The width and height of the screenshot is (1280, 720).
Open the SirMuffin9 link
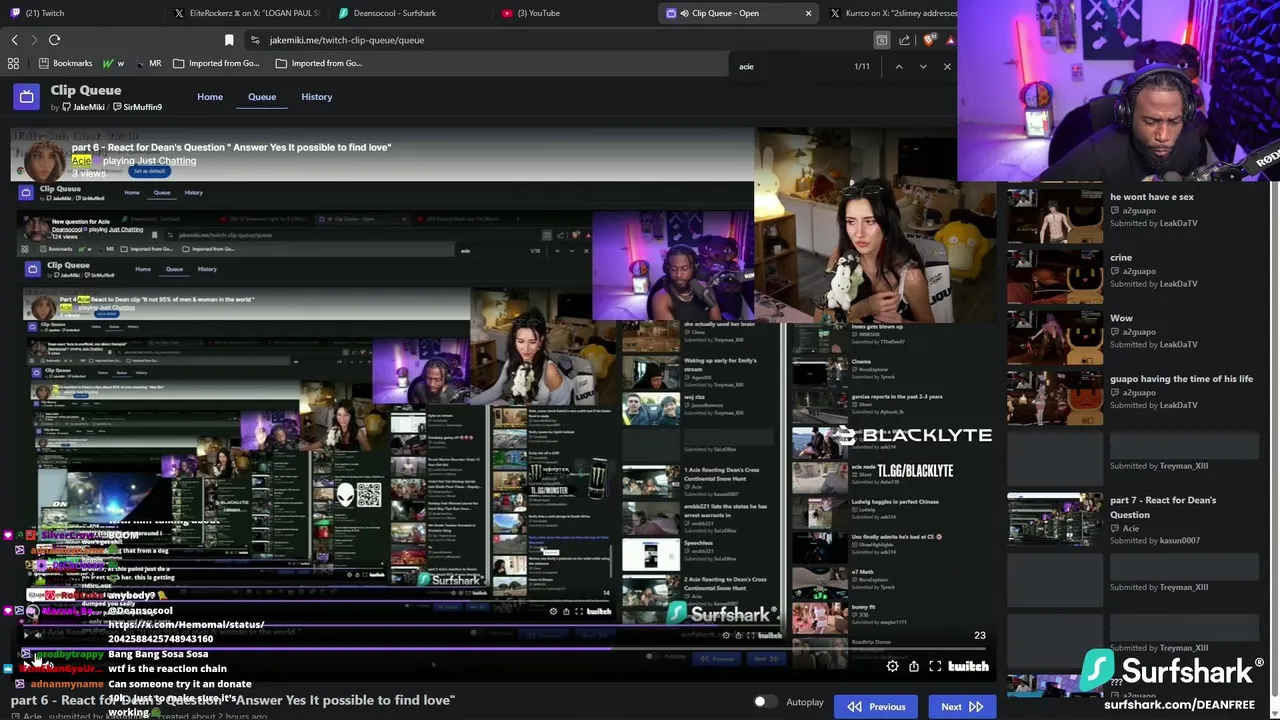pyautogui.click(x=137, y=107)
